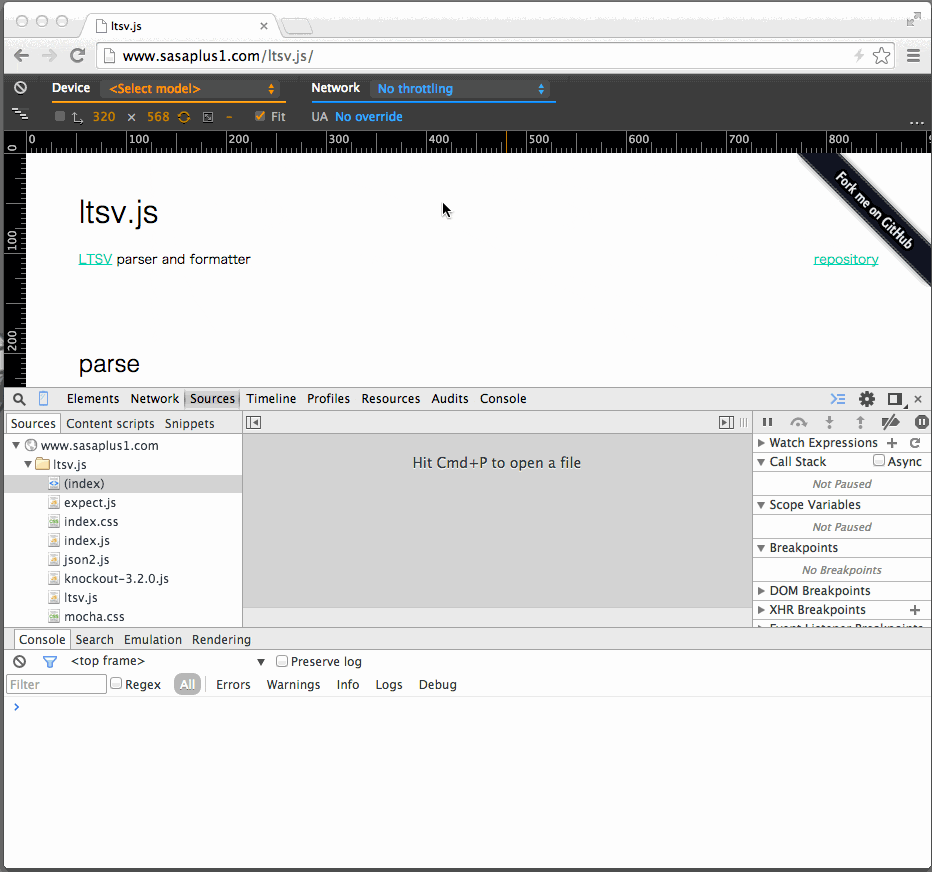Click the Step over next function call icon
Screen dimensions: 932x872
798,422
